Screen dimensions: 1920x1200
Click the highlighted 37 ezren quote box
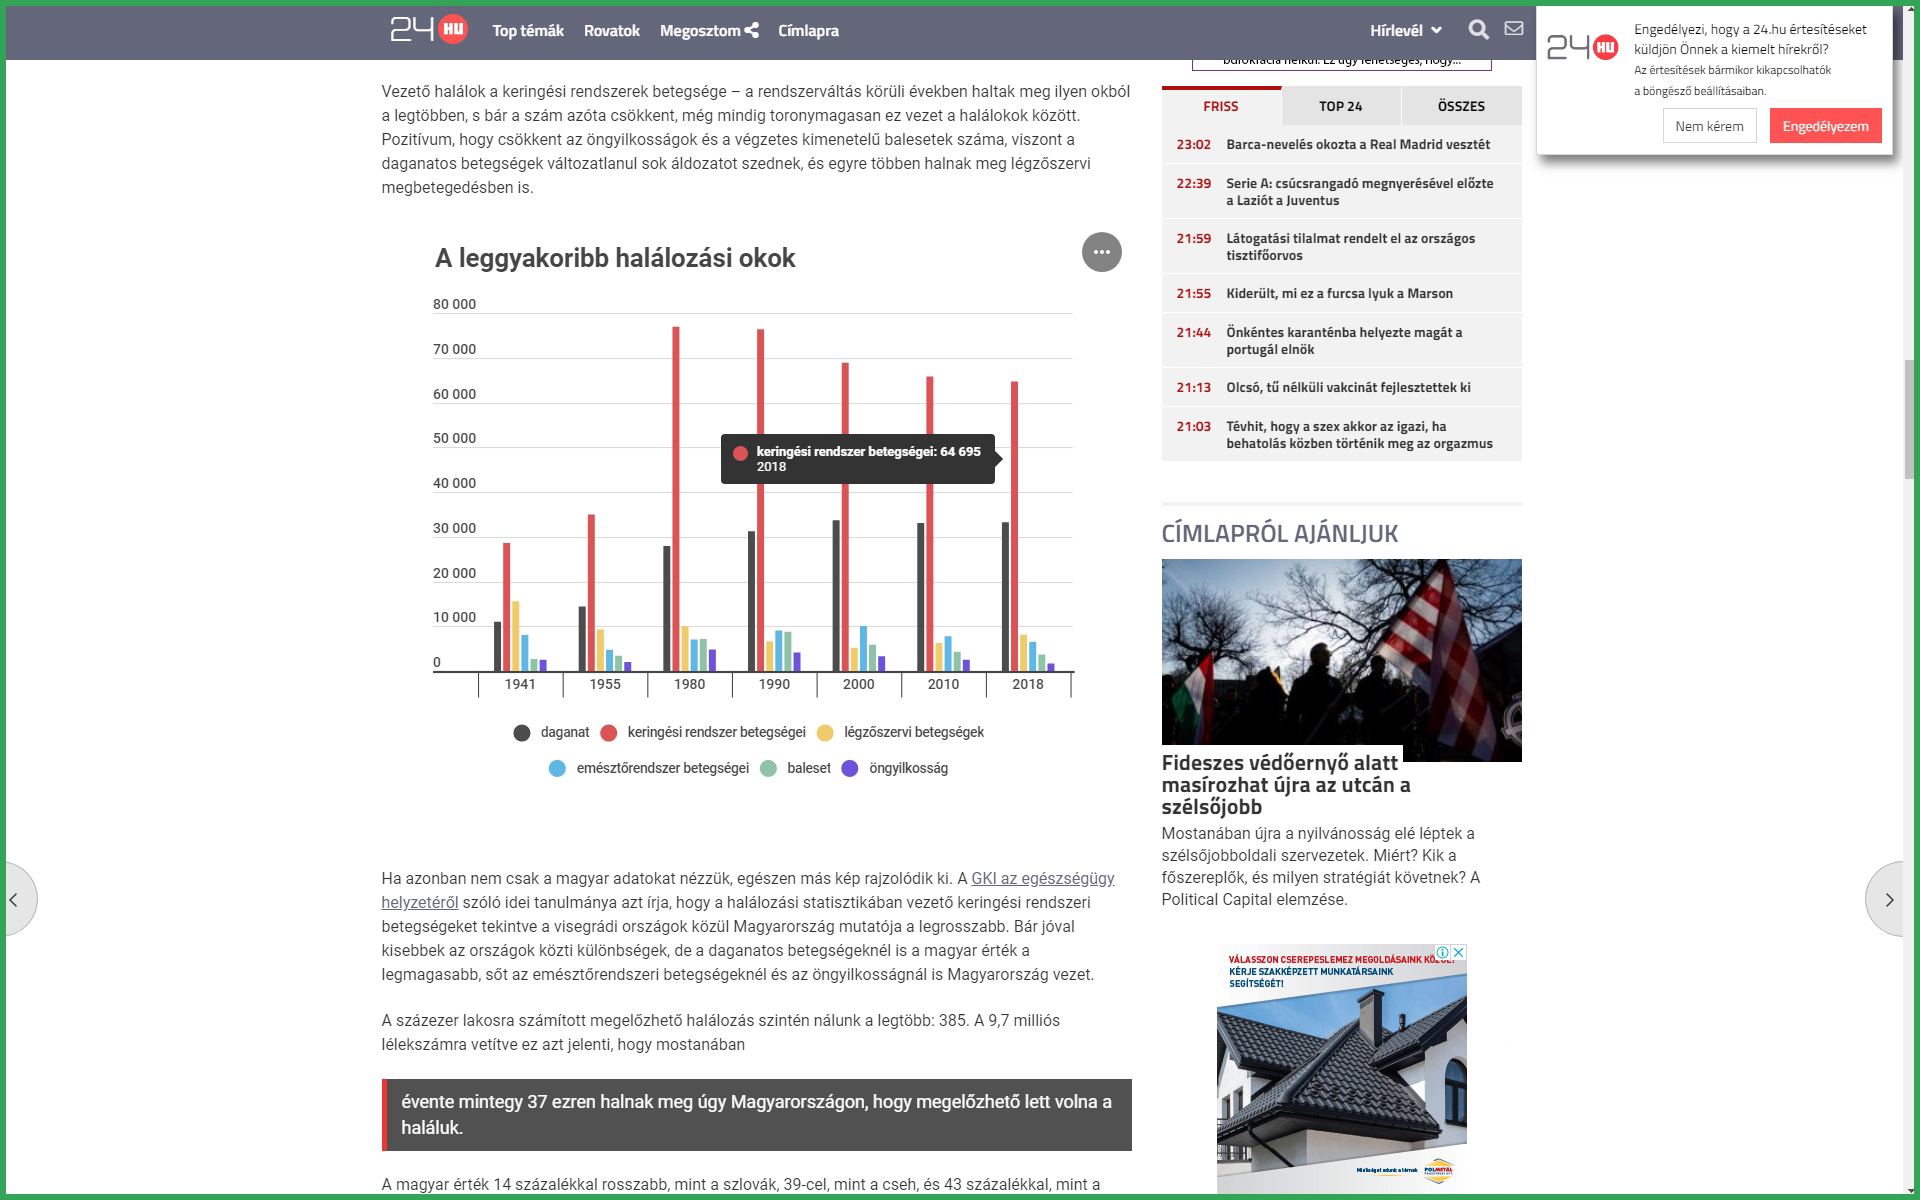tap(756, 1114)
